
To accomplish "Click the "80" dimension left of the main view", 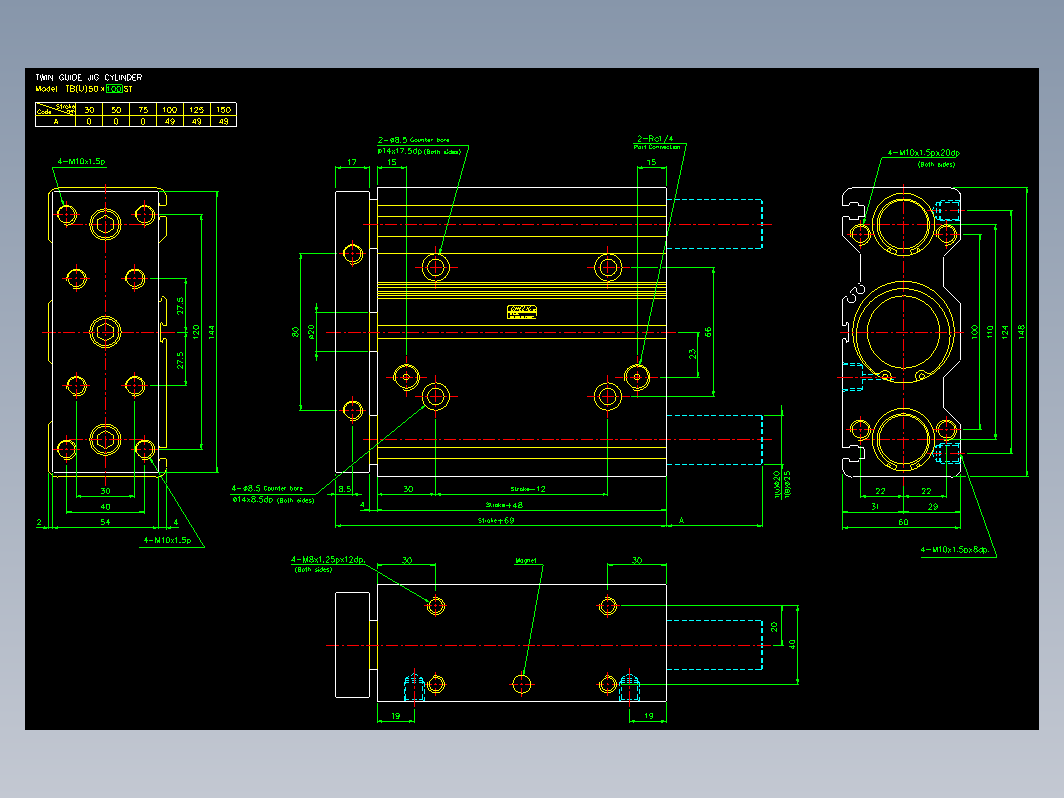I will [x=294, y=332].
